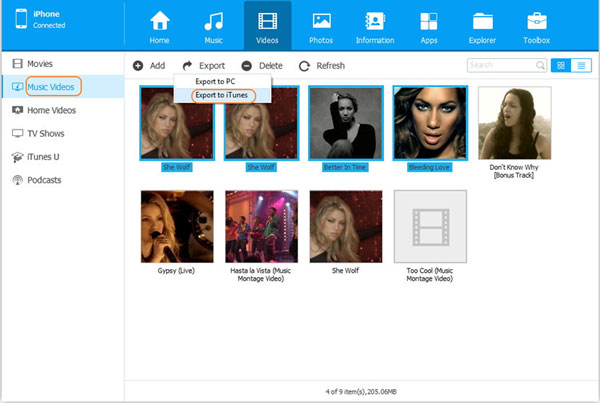
Task: Click the 4 of 9 item(s) status text
Action: pos(361,392)
